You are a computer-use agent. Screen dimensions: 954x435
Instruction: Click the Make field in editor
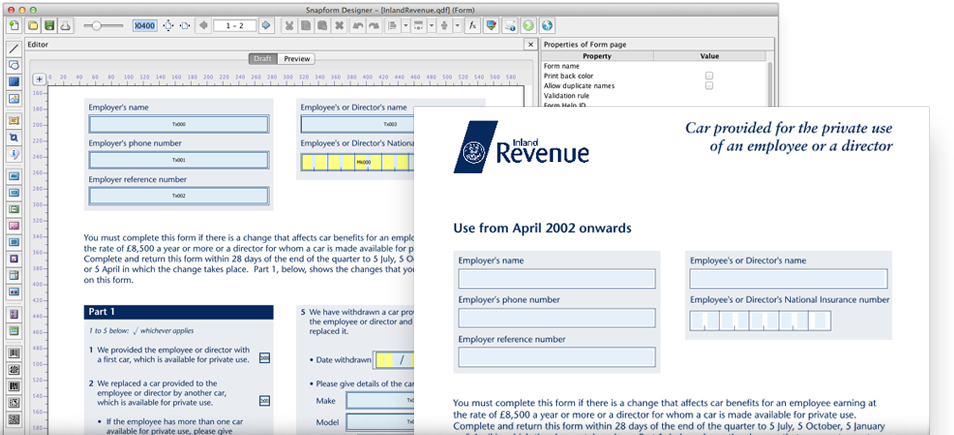[380, 401]
